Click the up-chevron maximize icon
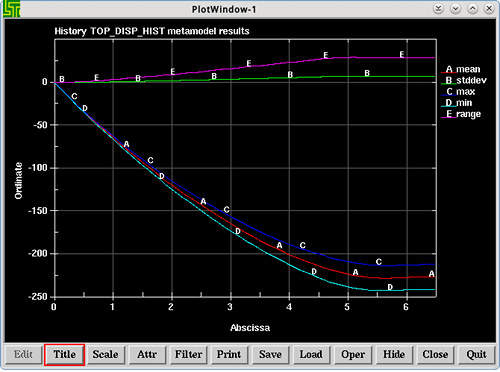Screen dimensions: 500x372 (x=473, y=9)
